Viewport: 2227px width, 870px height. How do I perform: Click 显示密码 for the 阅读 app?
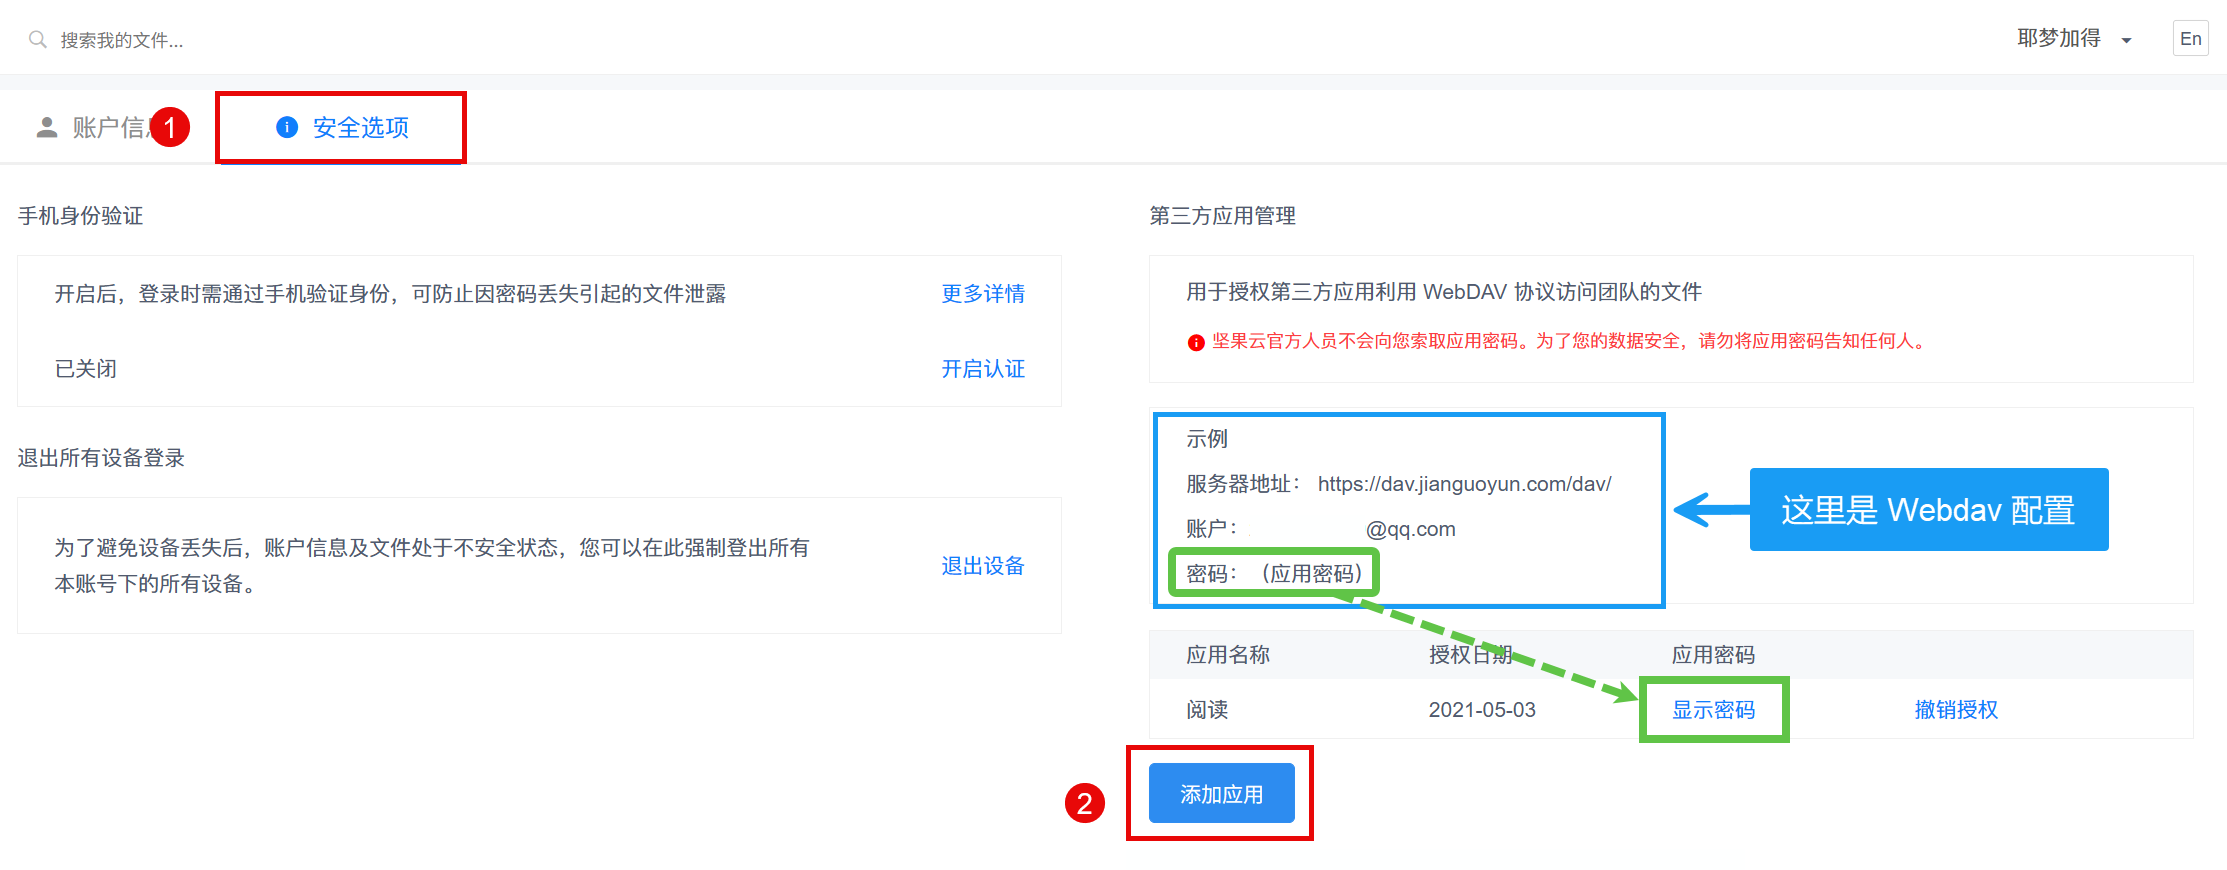point(1713,710)
